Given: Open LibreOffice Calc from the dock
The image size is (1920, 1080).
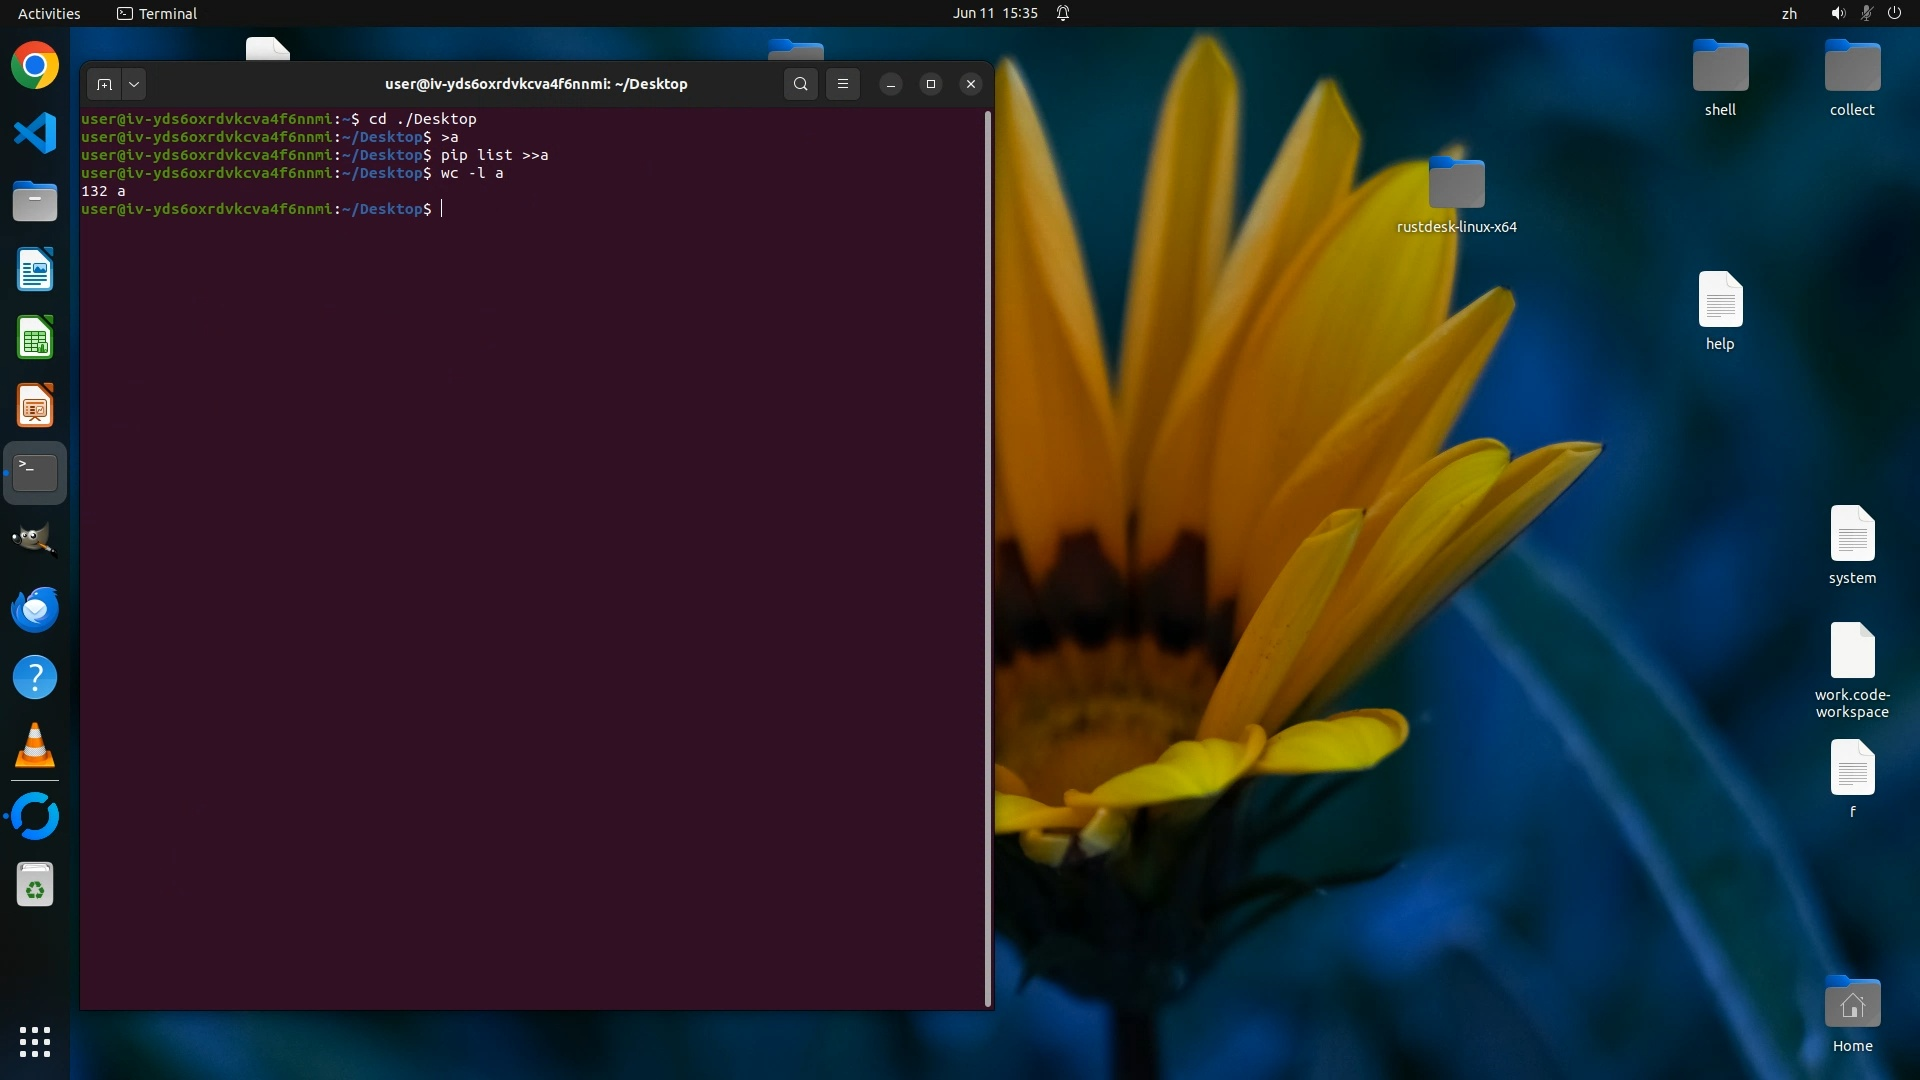Looking at the screenshot, I should (35, 338).
